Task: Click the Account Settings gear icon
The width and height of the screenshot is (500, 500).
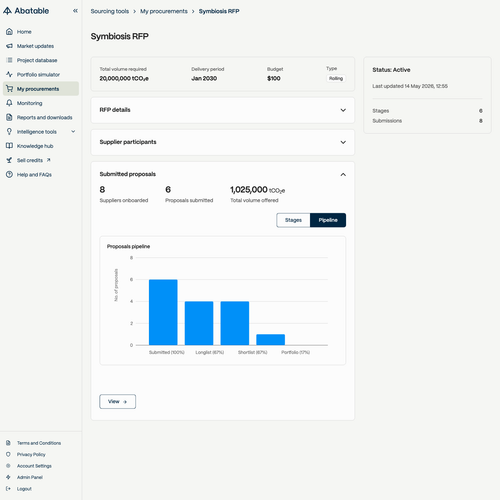Action: pyautogui.click(x=8, y=466)
